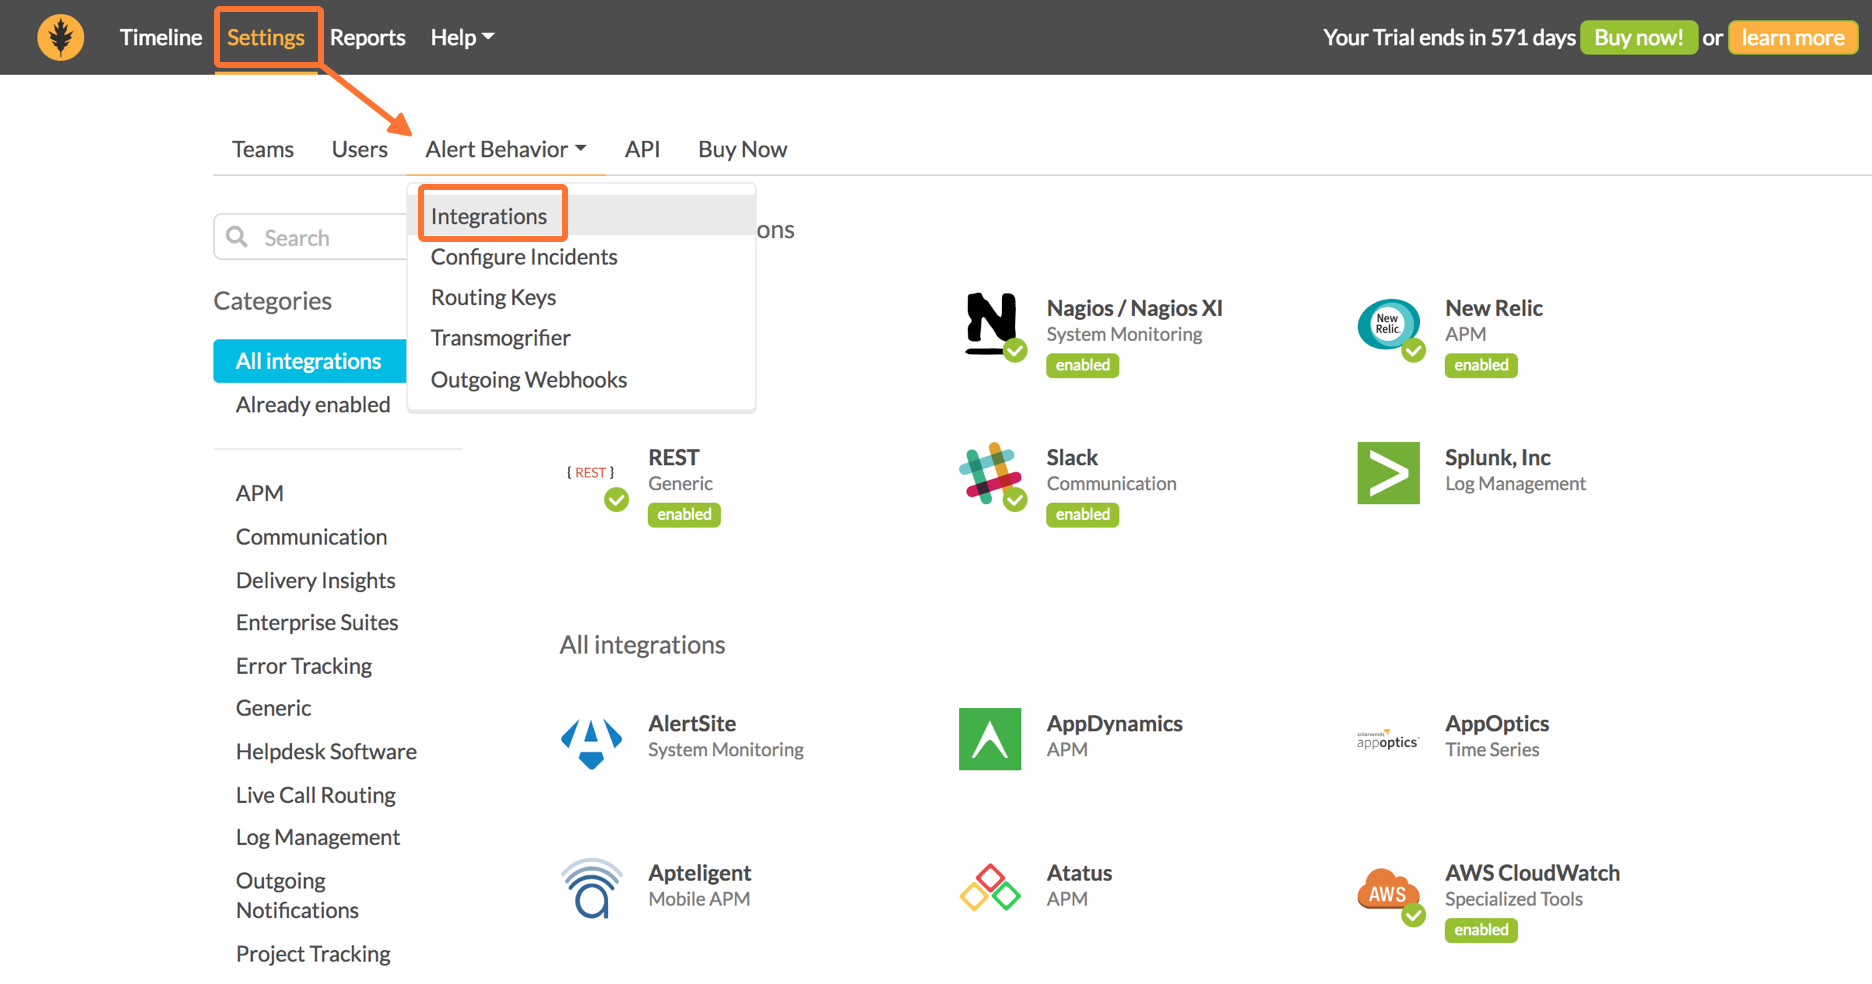Expand the Alert Behavior dropdown

point(506,149)
